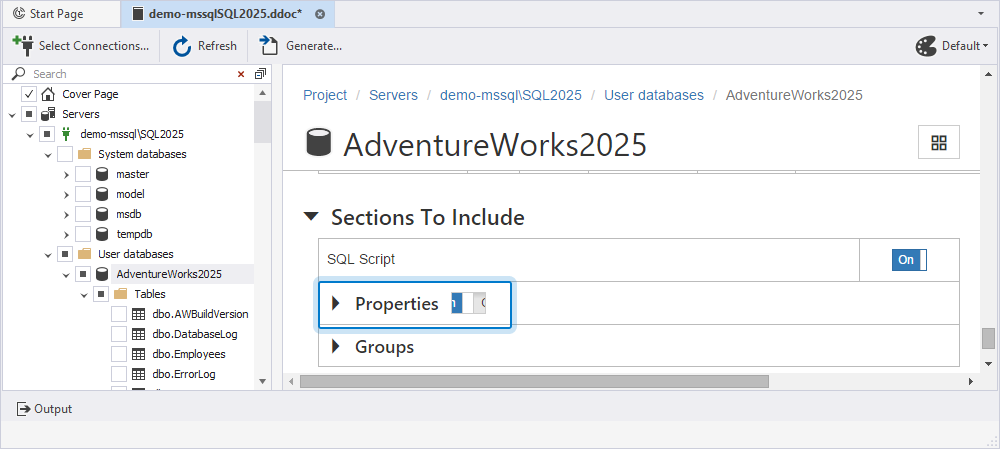
Task: Check the dbo.ErrorLog table checkbox
Action: point(119,374)
